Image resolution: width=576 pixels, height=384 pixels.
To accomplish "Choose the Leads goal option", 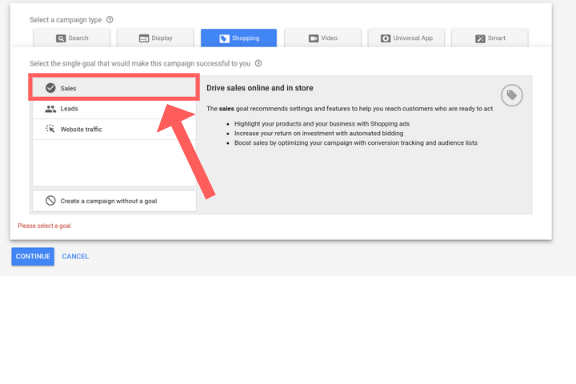I will coord(114,109).
